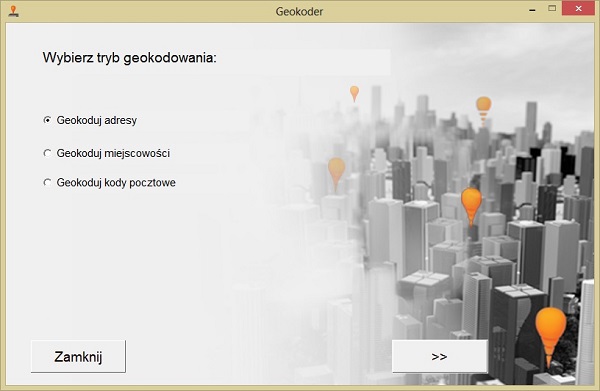This screenshot has width=600, height=391.
Task: Select the Geokoduj adresy radio button
Action: [47, 120]
